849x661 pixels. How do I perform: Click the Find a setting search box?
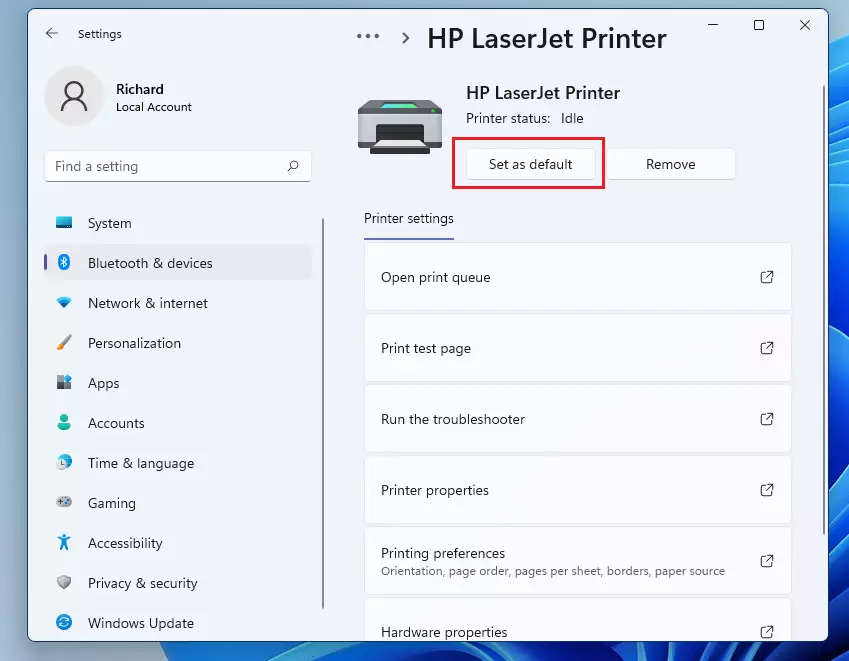pos(178,166)
